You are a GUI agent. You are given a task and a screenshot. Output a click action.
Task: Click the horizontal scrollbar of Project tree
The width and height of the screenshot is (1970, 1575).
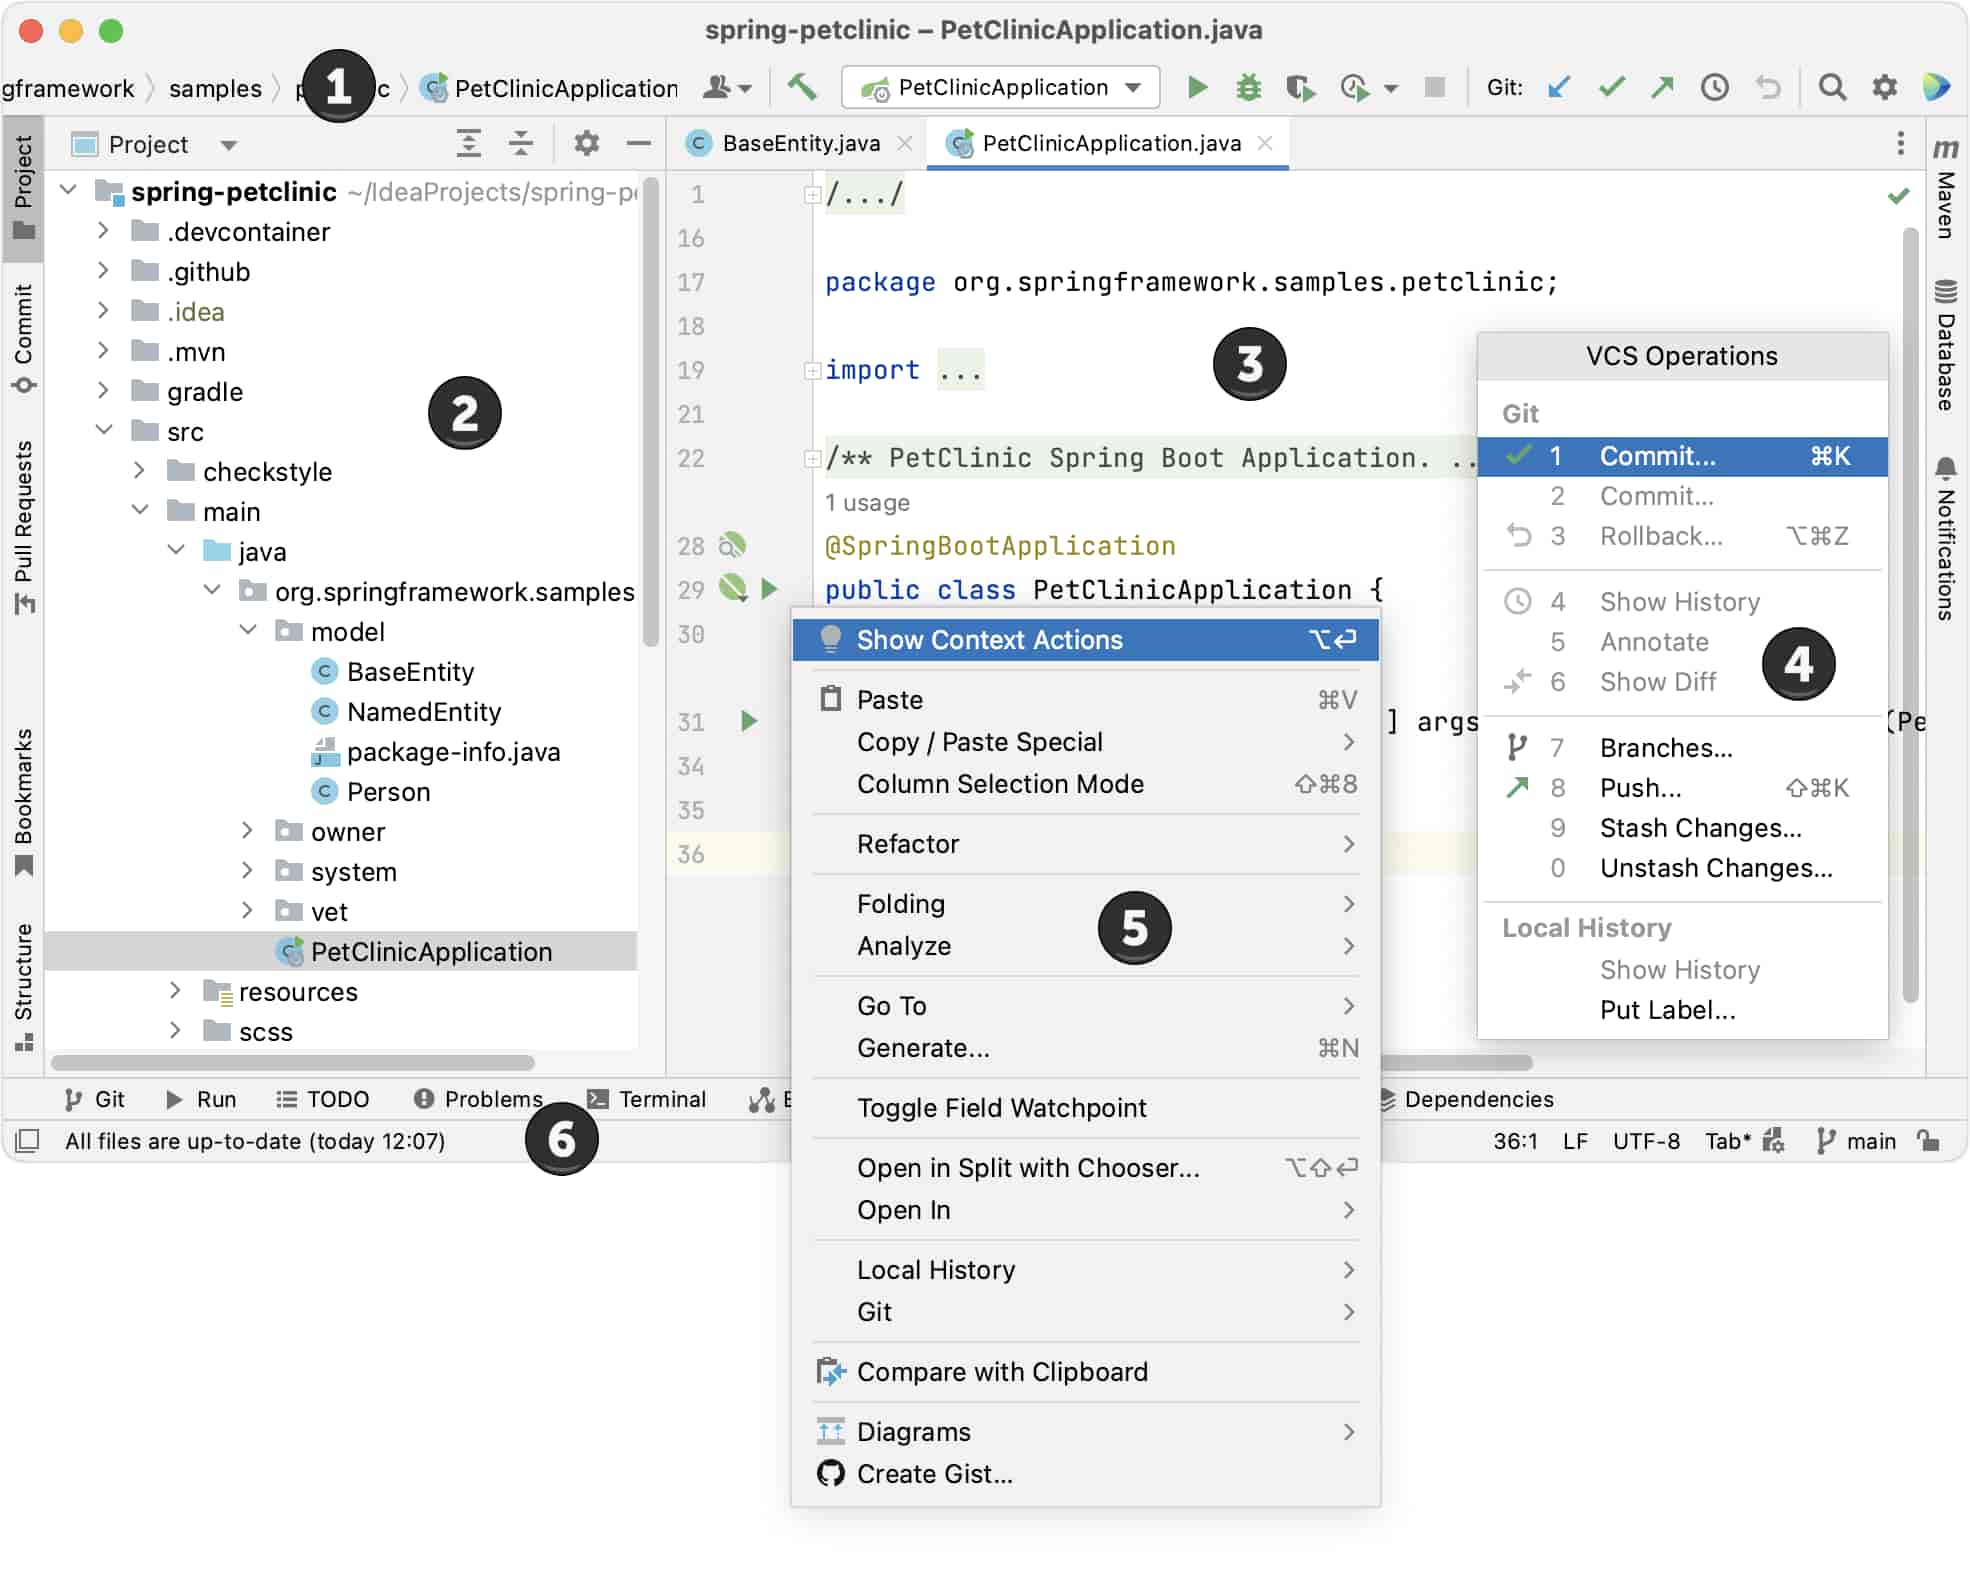[292, 1062]
